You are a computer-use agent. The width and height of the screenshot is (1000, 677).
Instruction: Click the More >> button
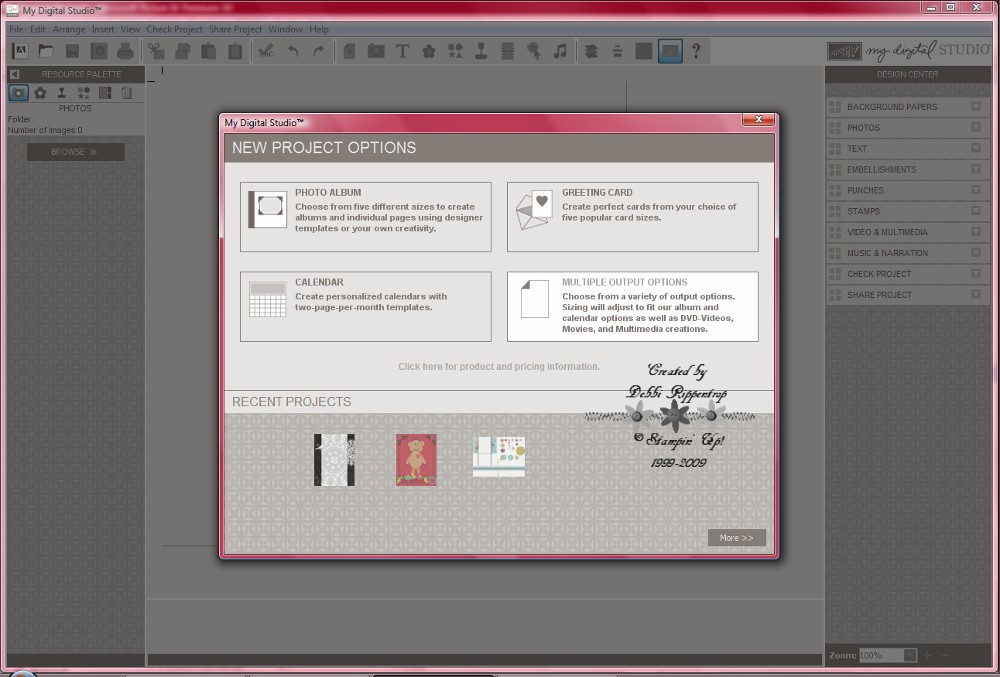pos(737,538)
